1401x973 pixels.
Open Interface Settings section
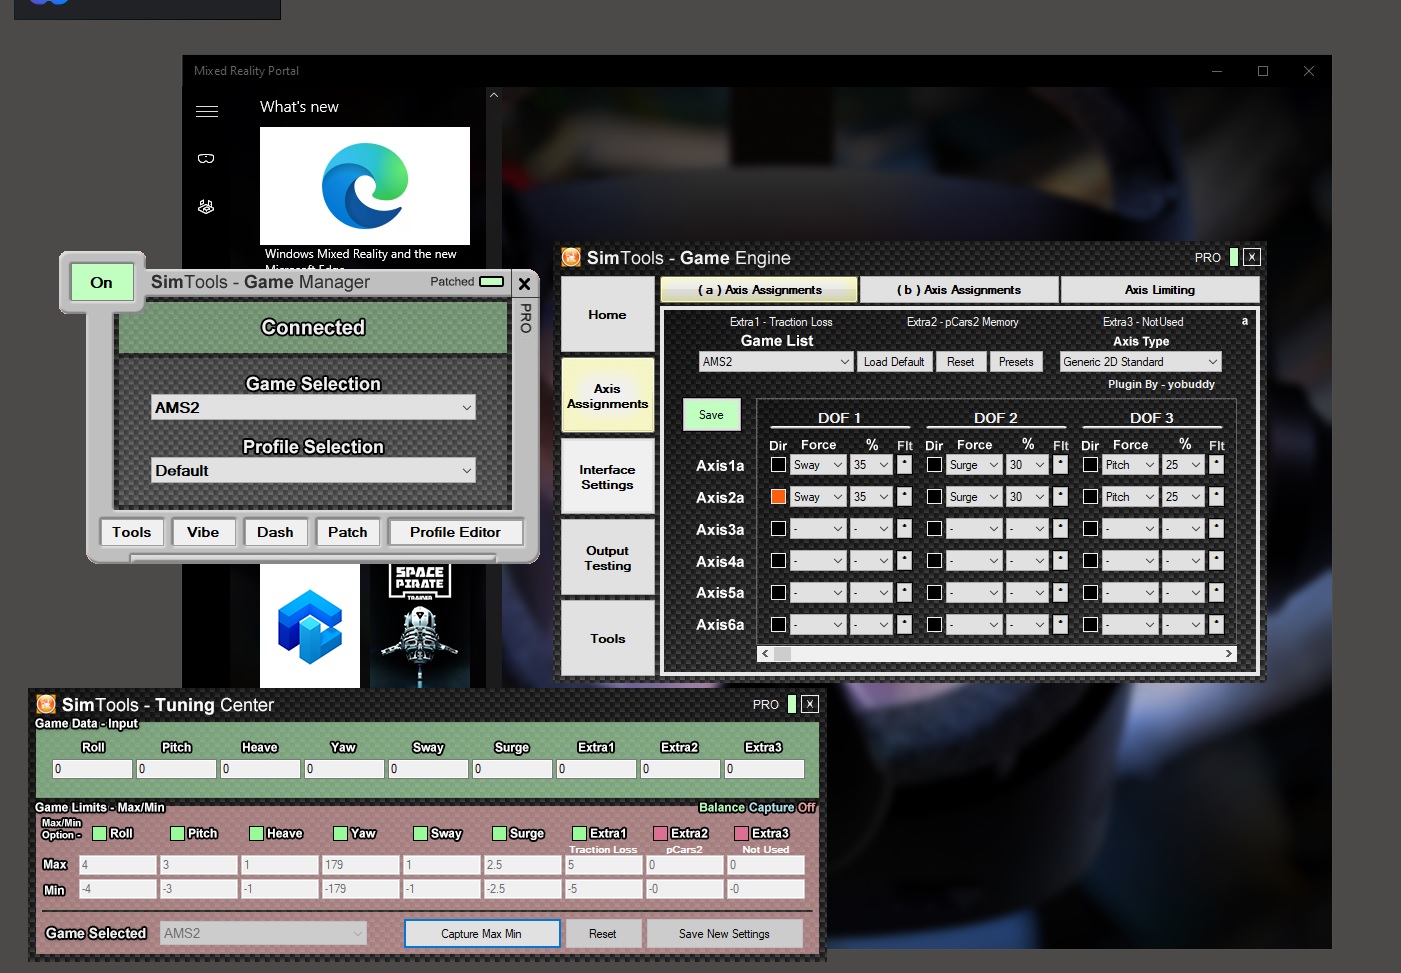[x=607, y=477]
